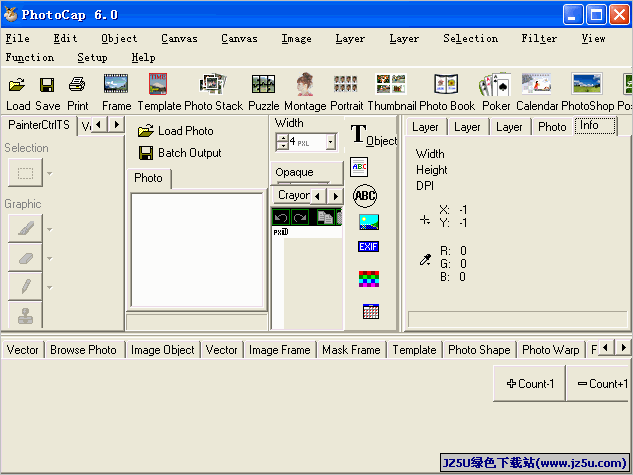The width and height of the screenshot is (633, 475).
Task: Switch to the Image Object tab
Action: (163, 350)
